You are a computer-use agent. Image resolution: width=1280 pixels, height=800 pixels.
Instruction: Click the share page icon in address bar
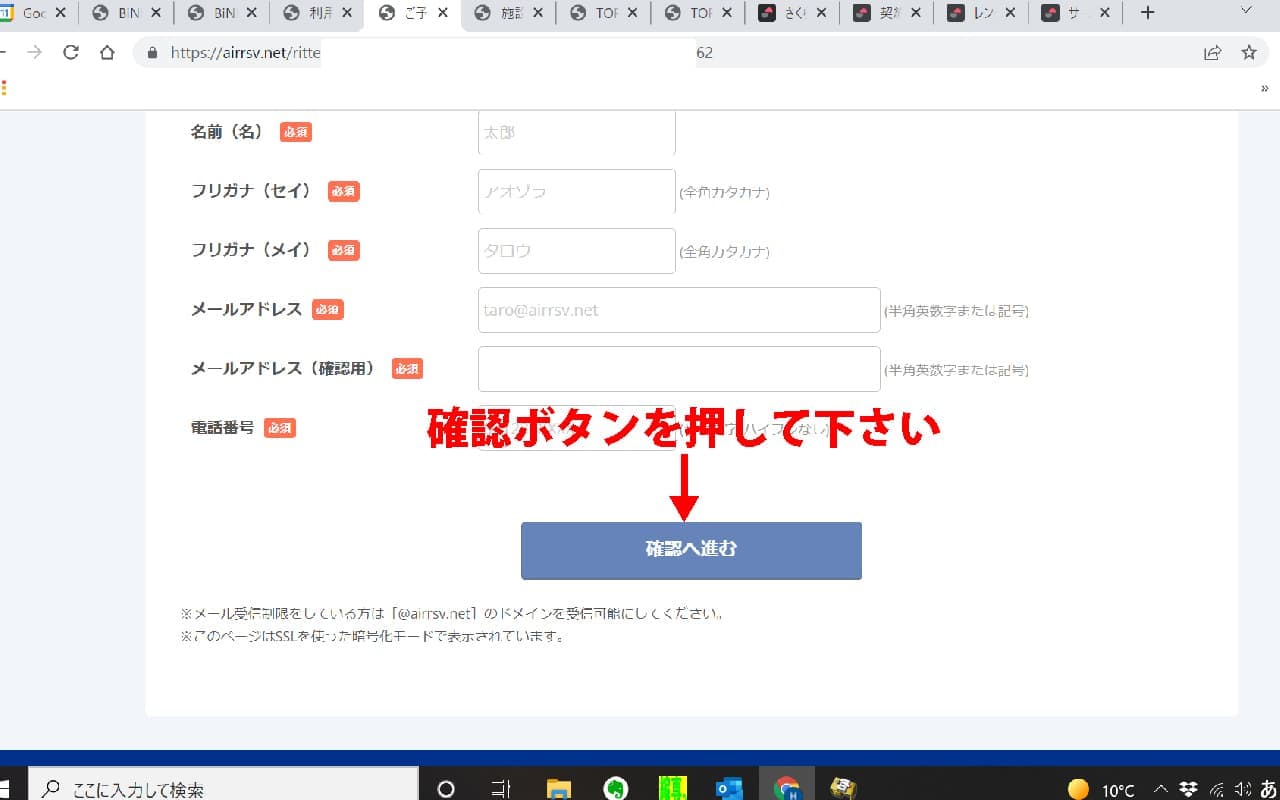[1212, 53]
